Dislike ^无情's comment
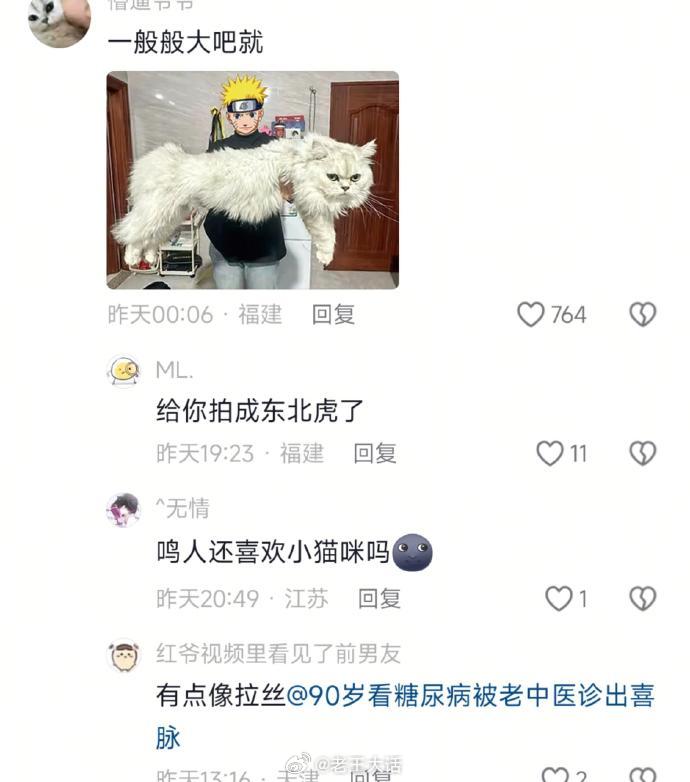The image size is (690, 782). pos(643,598)
